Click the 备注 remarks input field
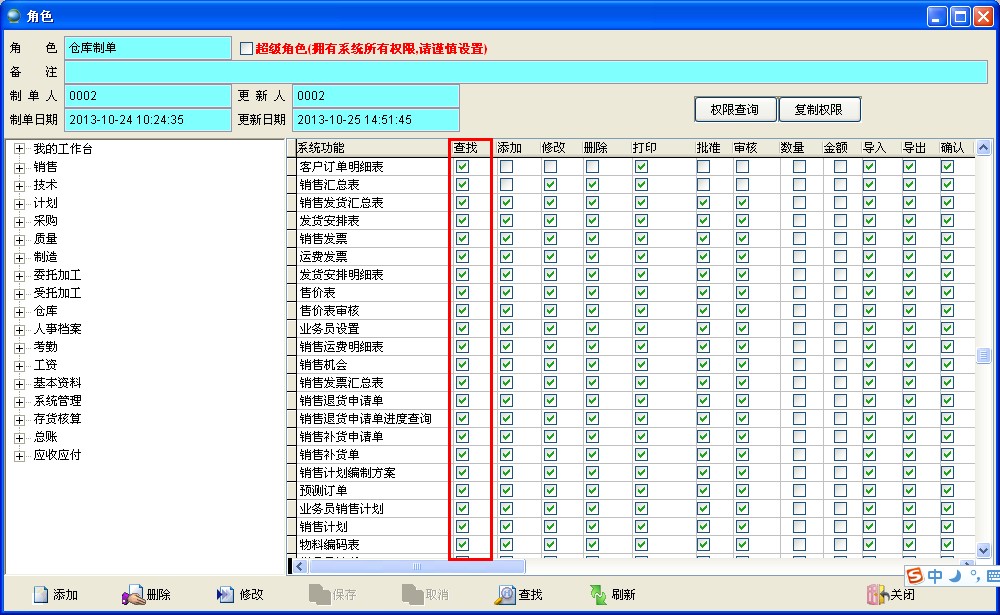1000x615 pixels. pyautogui.click(x=525, y=72)
